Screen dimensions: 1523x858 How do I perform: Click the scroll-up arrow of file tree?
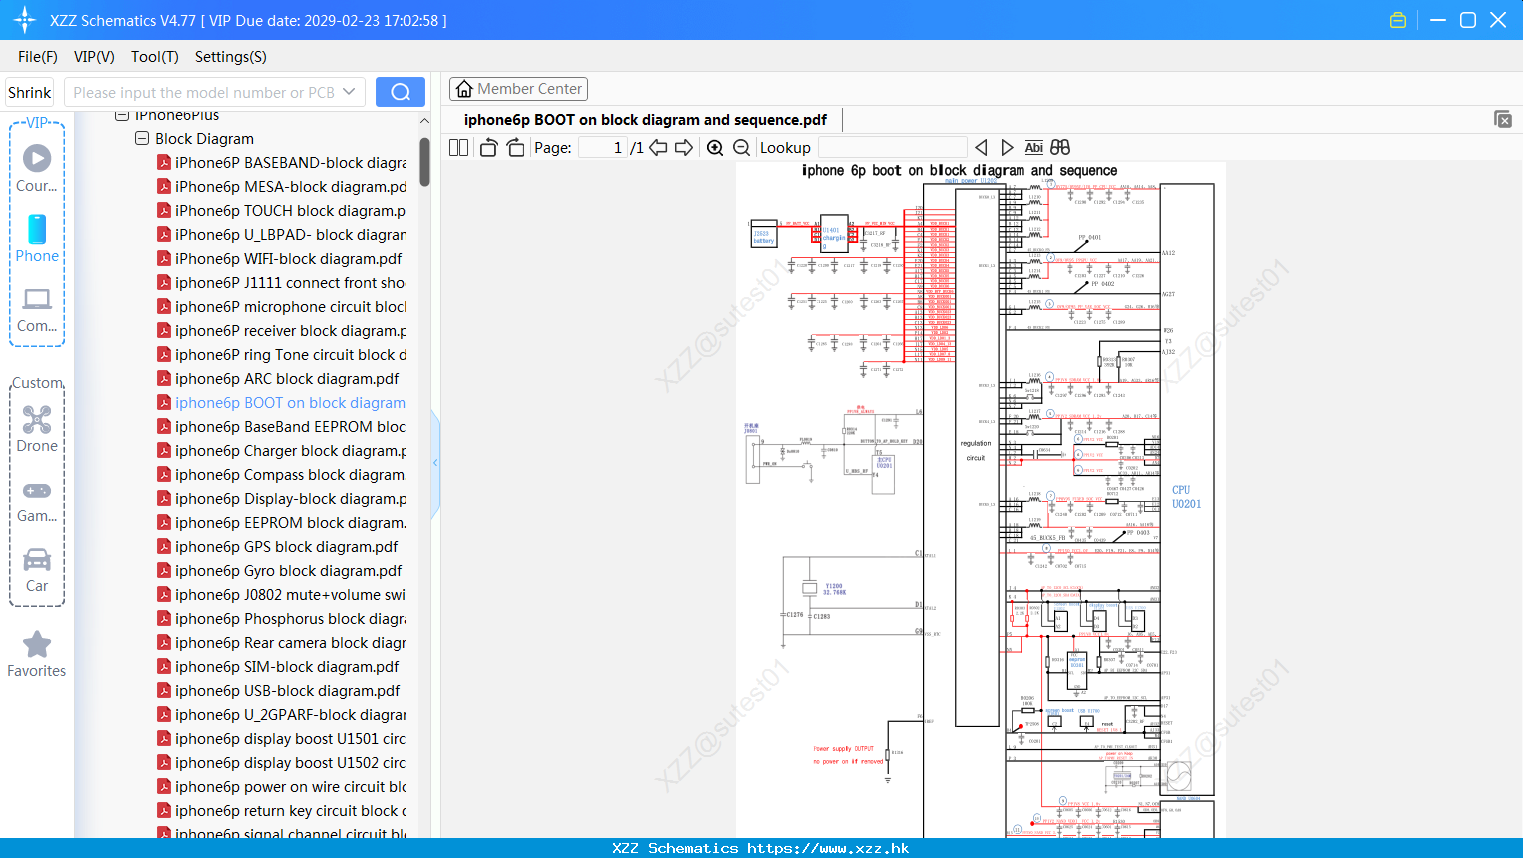pos(424,121)
